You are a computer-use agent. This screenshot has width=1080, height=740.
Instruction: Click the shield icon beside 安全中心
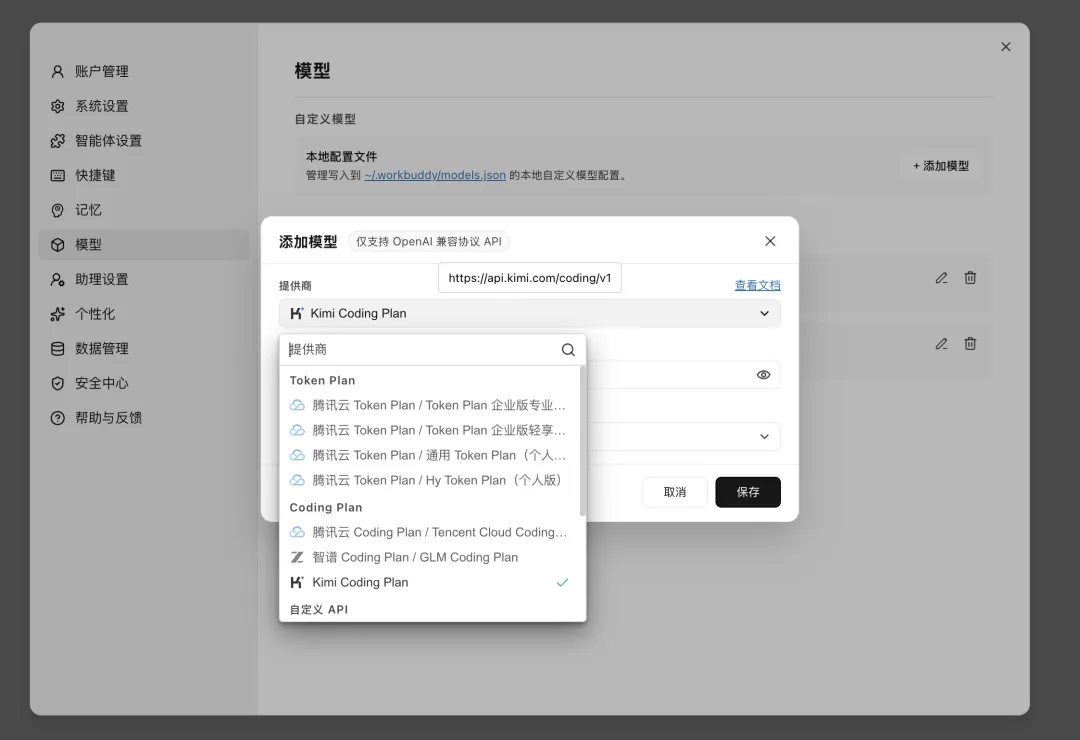(58, 383)
